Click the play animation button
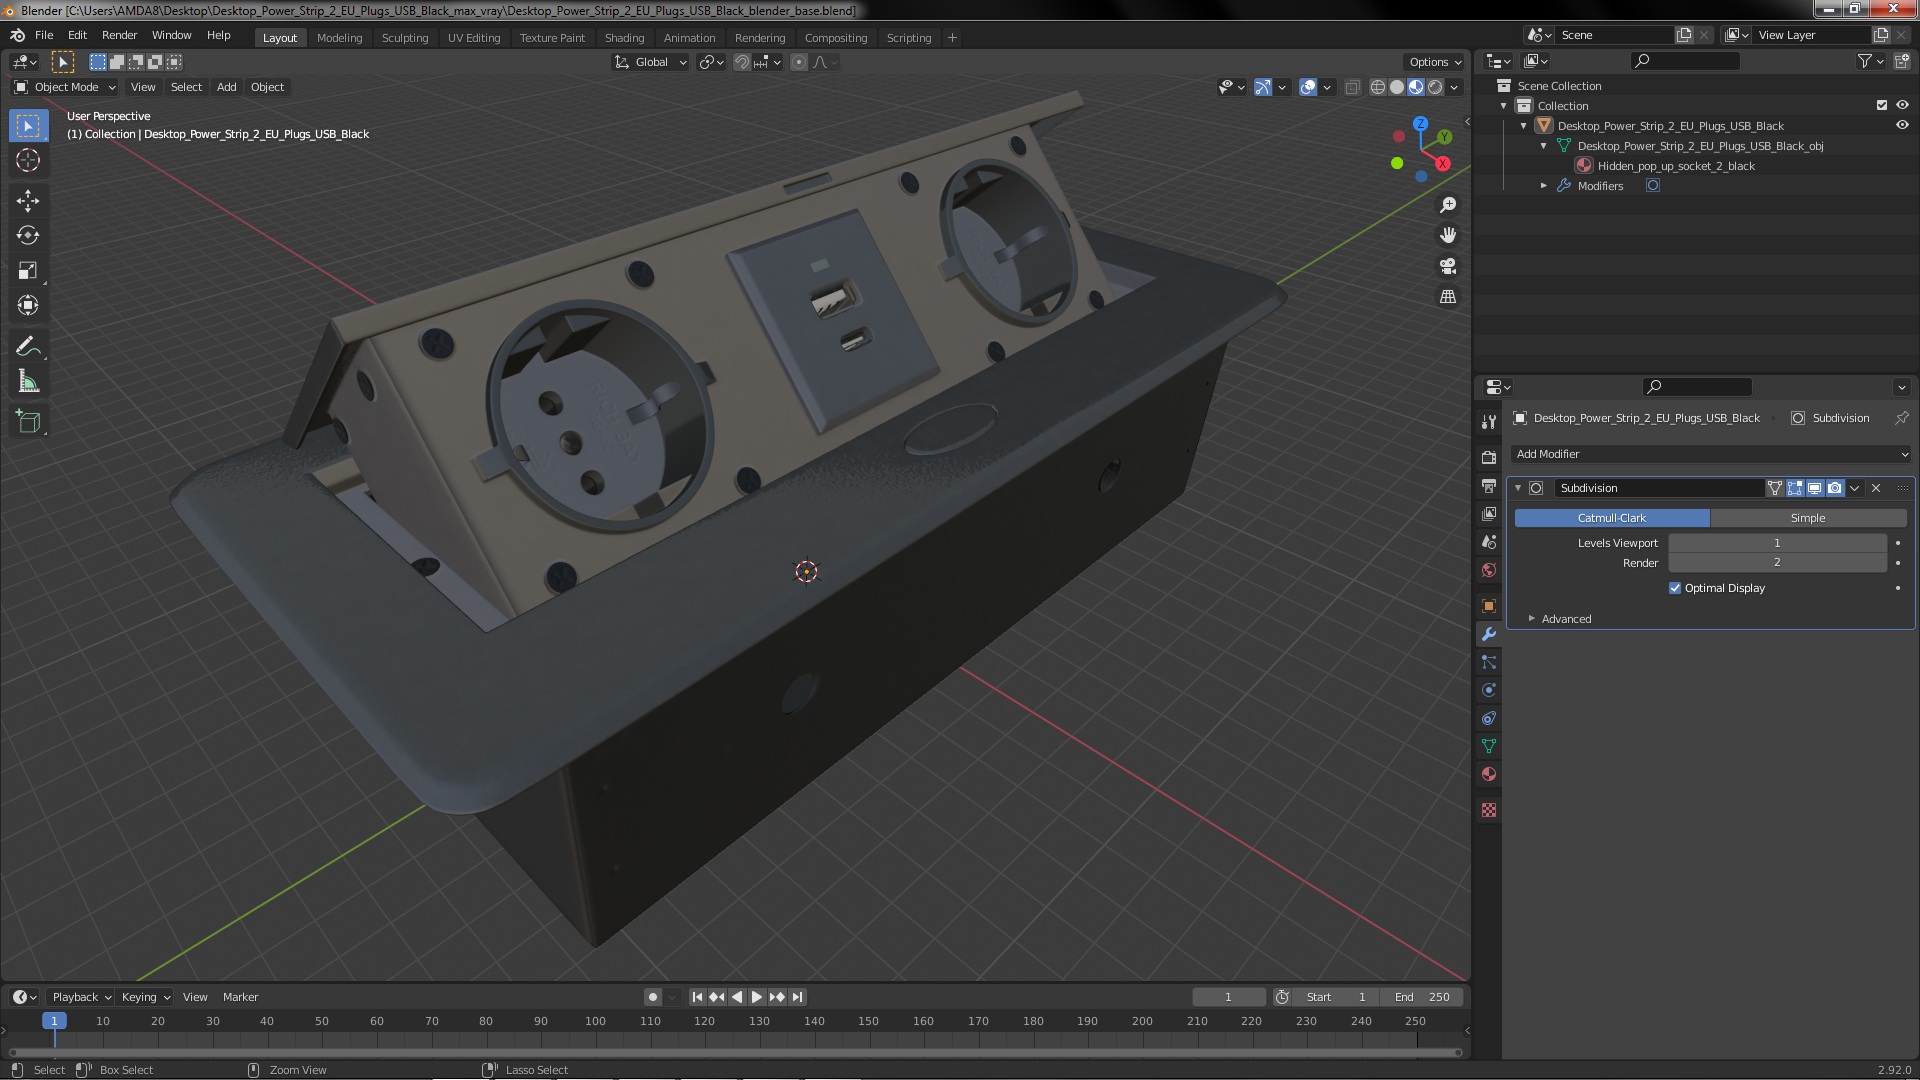The width and height of the screenshot is (1920, 1080). (x=757, y=997)
